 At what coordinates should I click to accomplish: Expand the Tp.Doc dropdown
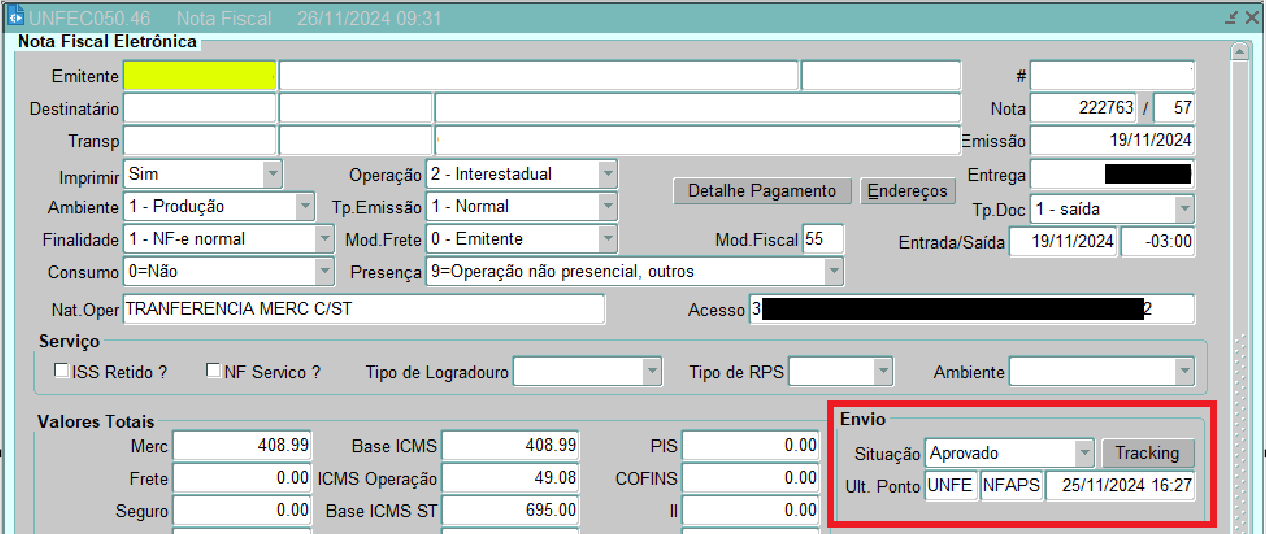tap(1184, 209)
